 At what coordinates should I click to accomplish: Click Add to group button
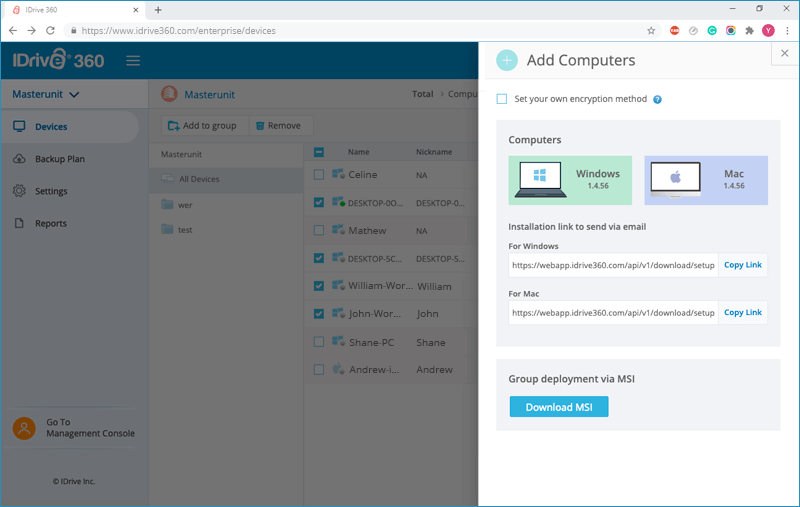[205, 125]
